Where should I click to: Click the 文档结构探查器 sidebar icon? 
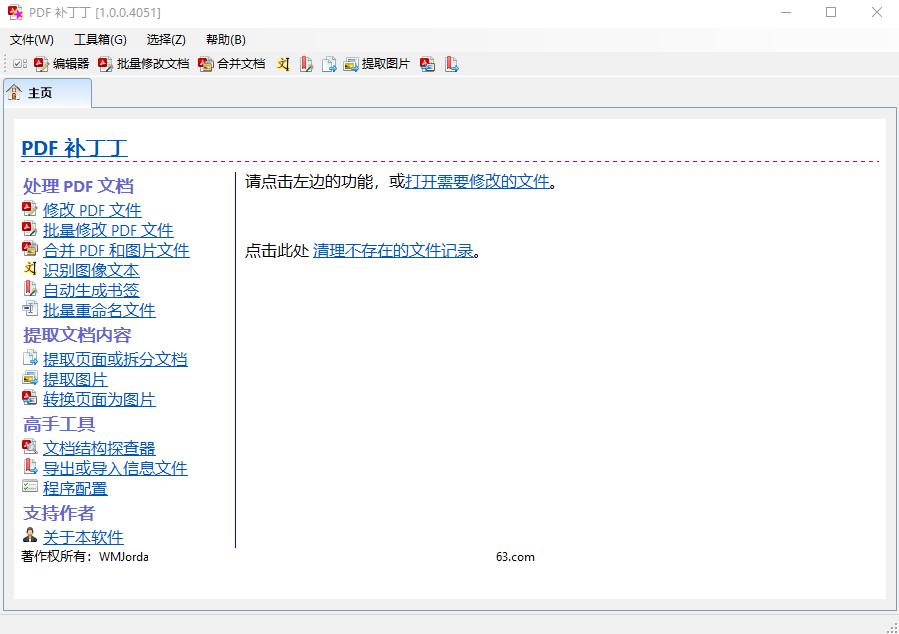click(30, 447)
